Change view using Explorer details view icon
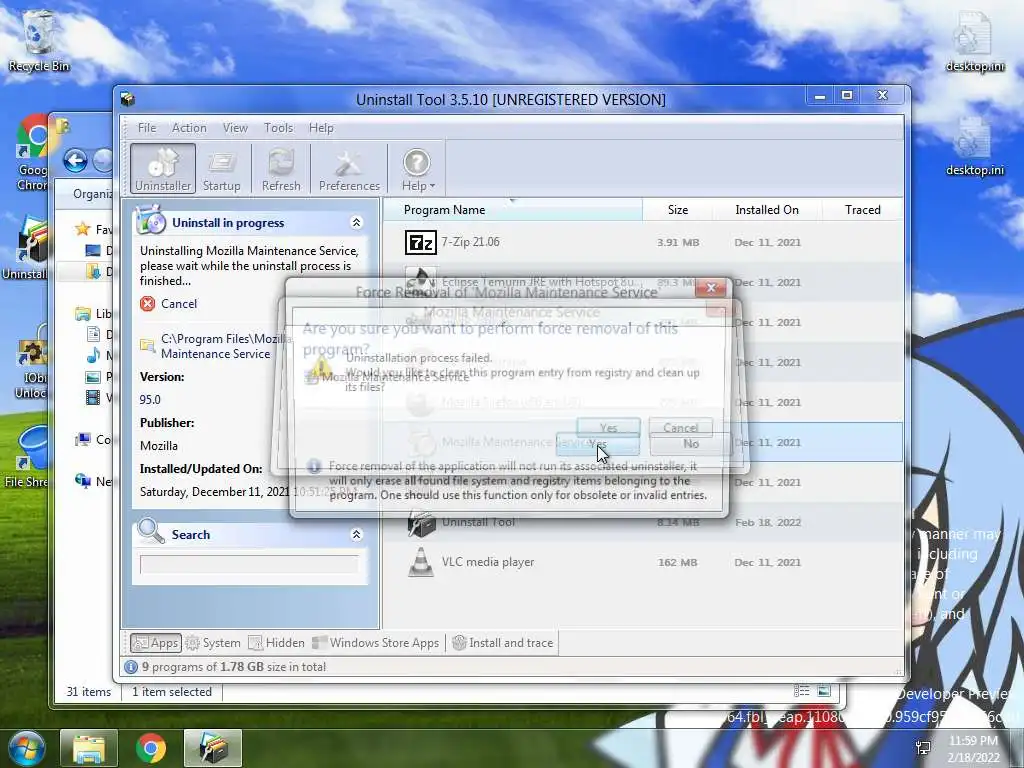 [x=801, y=691]
